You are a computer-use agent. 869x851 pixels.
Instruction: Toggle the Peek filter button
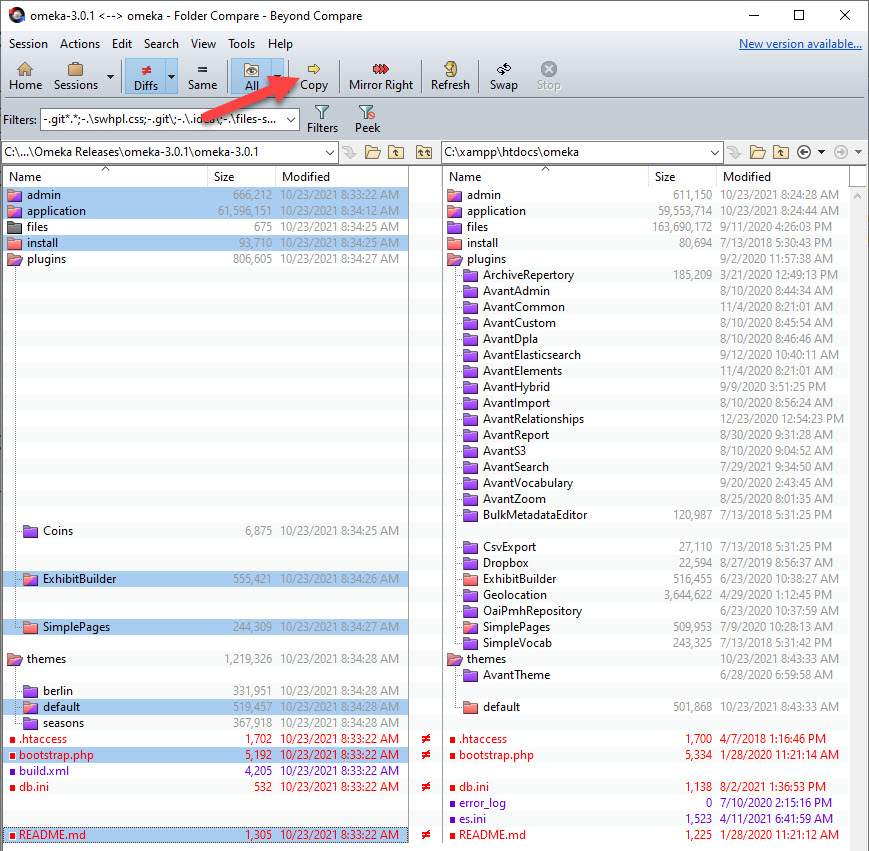pos(367,119)
